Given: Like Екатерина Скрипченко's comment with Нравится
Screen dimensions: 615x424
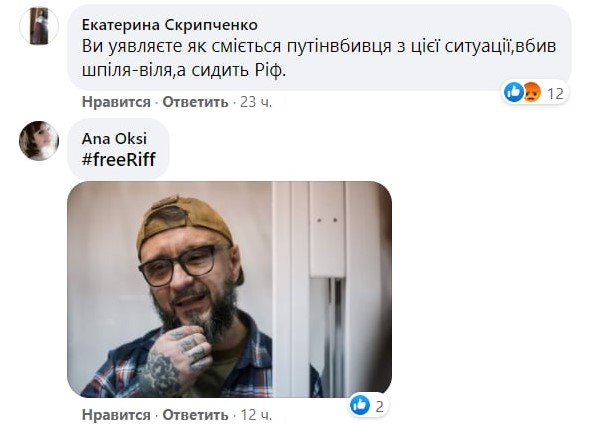Looking at the screenshot, I should (116, 102).
